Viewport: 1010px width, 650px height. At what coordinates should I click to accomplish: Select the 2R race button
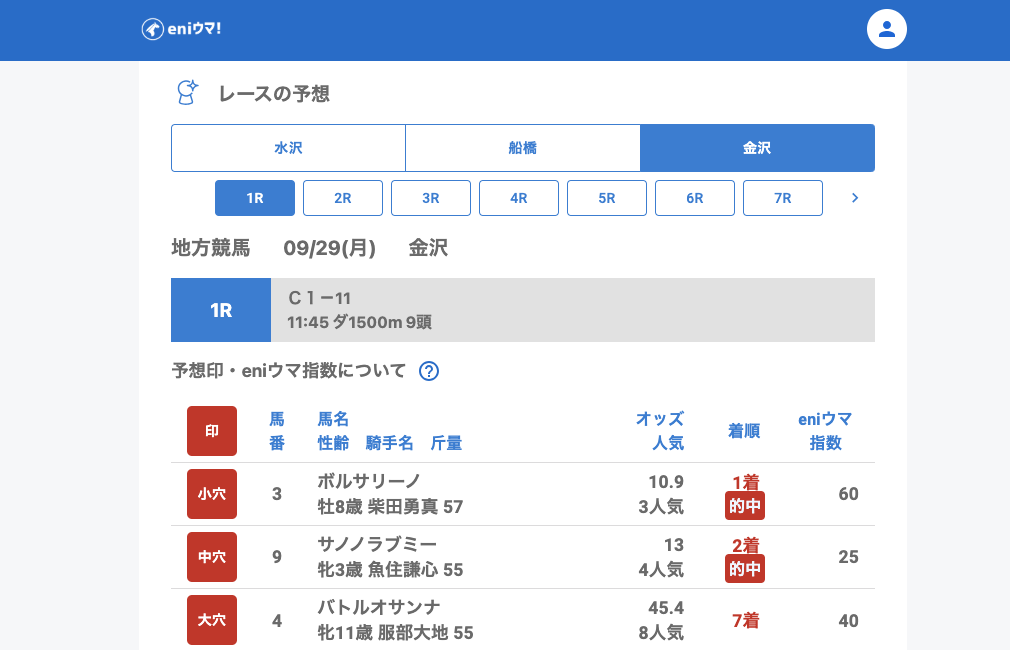tap(343, 198)
